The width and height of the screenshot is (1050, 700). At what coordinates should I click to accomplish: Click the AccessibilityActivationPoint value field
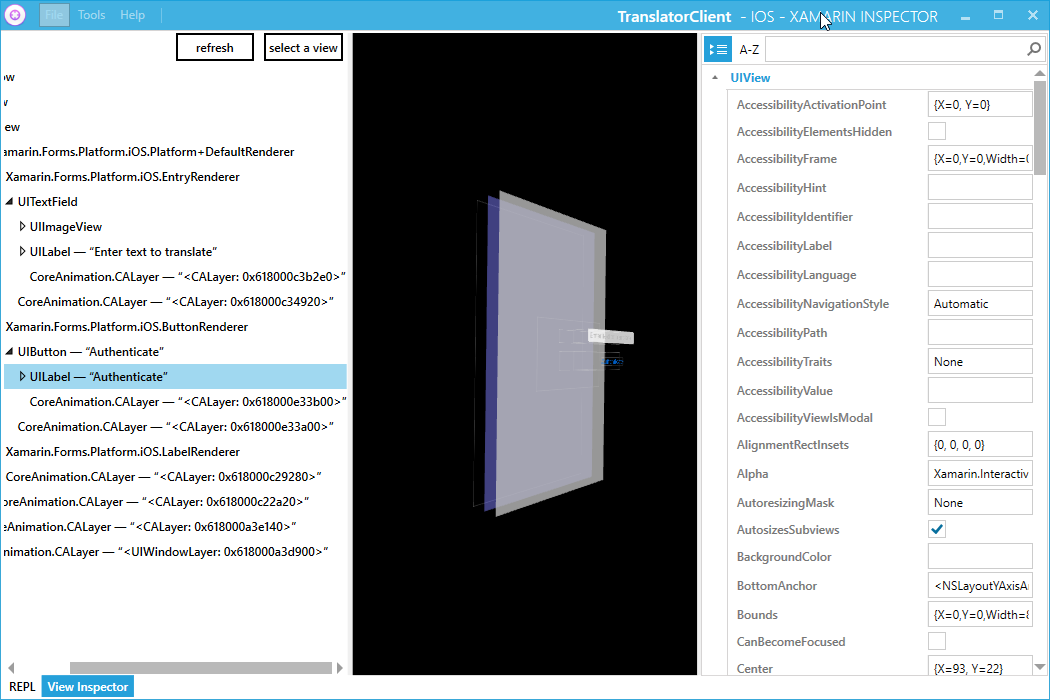click(980, 104)
